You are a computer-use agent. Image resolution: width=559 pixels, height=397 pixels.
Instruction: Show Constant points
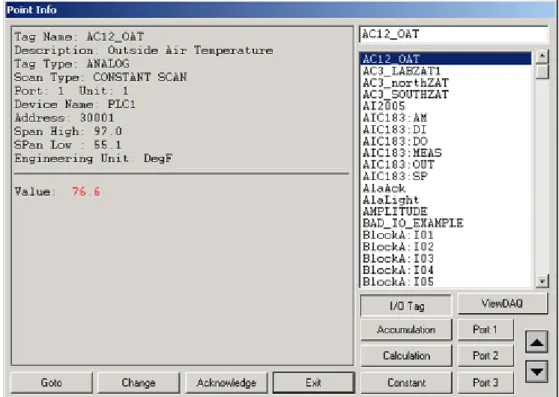click(x=406, y=383)
